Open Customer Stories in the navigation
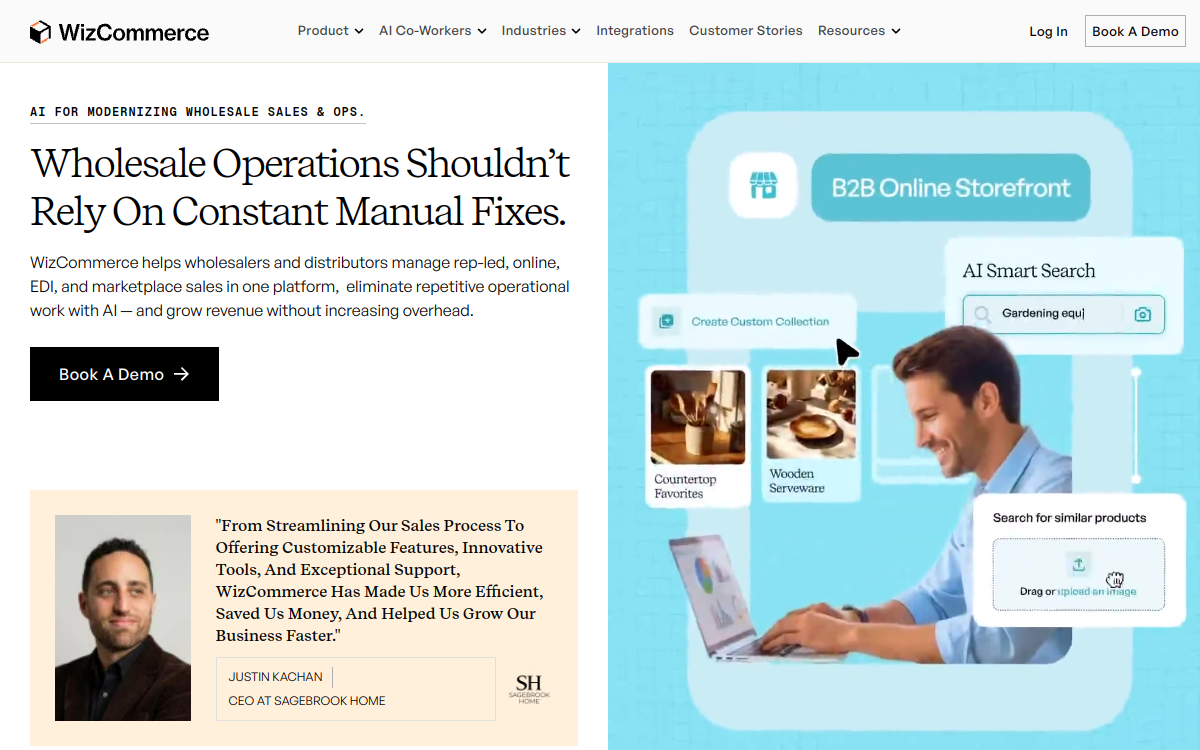Viewport: 1200px width, 750px height. pyautogui.click(x=746, y=31)
